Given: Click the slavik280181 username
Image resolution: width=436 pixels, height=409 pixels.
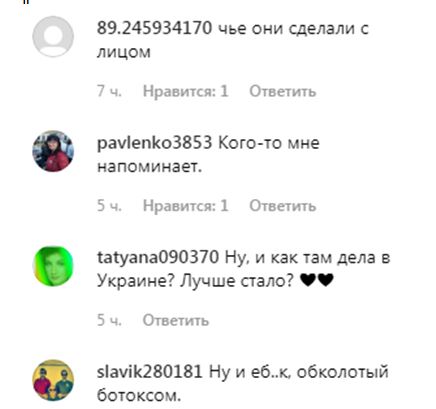Looking at the screenshot, I should click(150, 372).
